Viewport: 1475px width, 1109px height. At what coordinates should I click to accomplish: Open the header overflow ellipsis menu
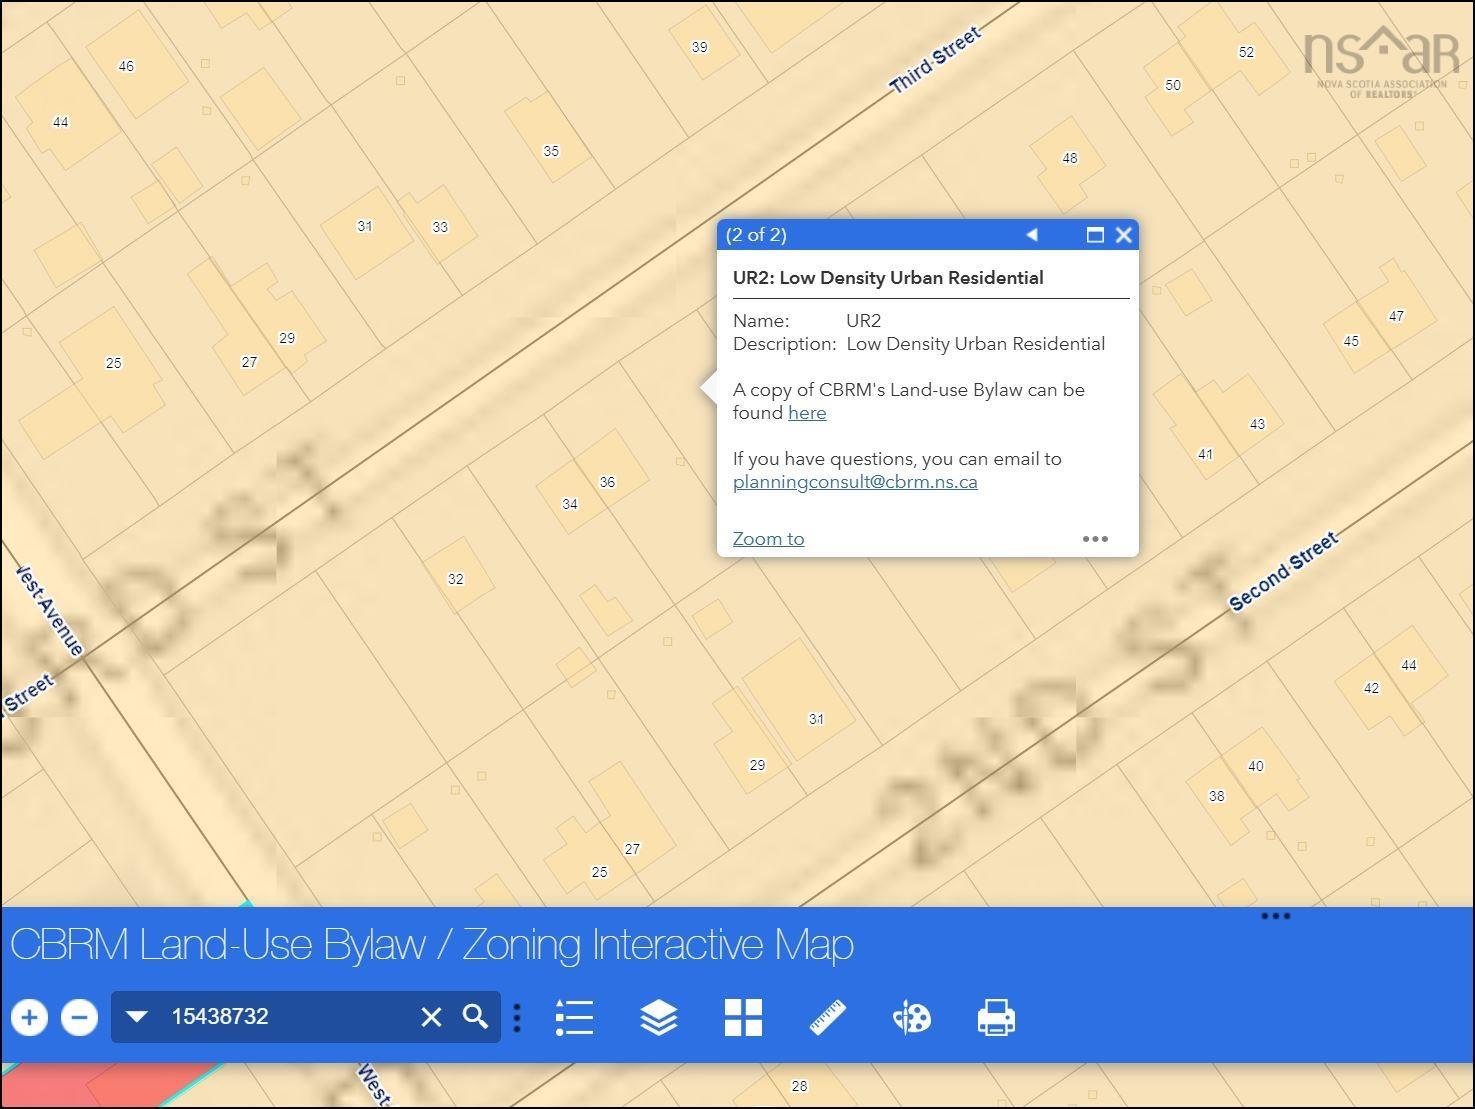[x=1275, y=916]
